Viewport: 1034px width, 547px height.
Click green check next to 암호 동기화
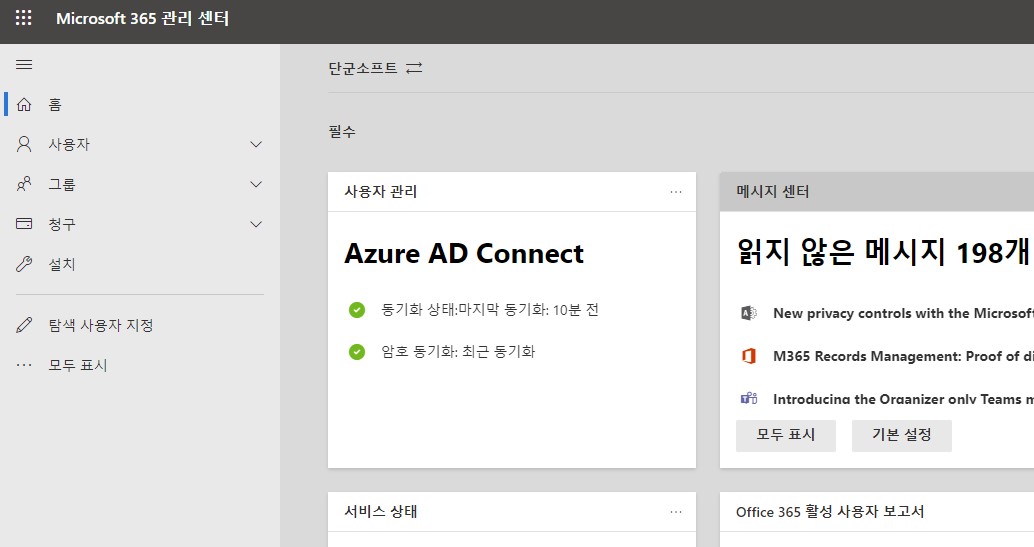pyautogui.click(x=357, y=352)
